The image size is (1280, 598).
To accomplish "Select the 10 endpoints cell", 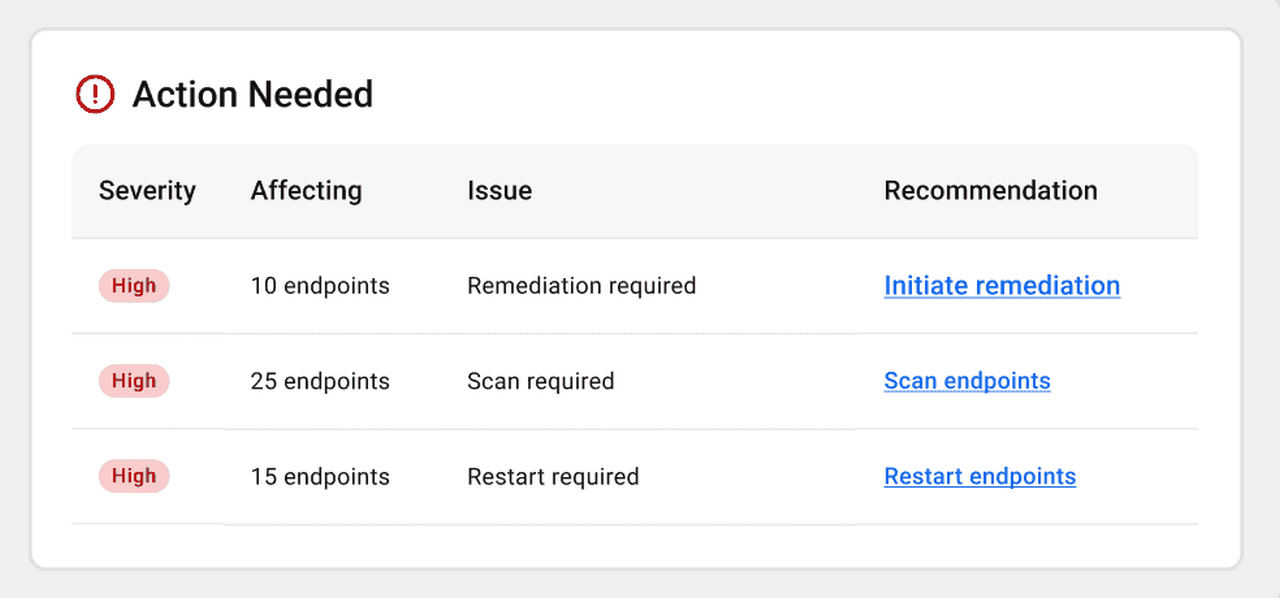I will (320, 285).
